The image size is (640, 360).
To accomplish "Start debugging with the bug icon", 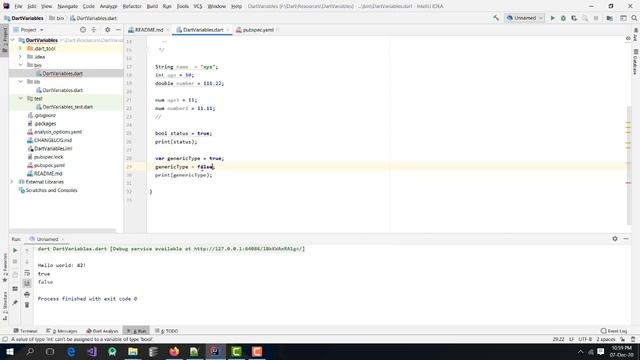I will coord(563,18).
